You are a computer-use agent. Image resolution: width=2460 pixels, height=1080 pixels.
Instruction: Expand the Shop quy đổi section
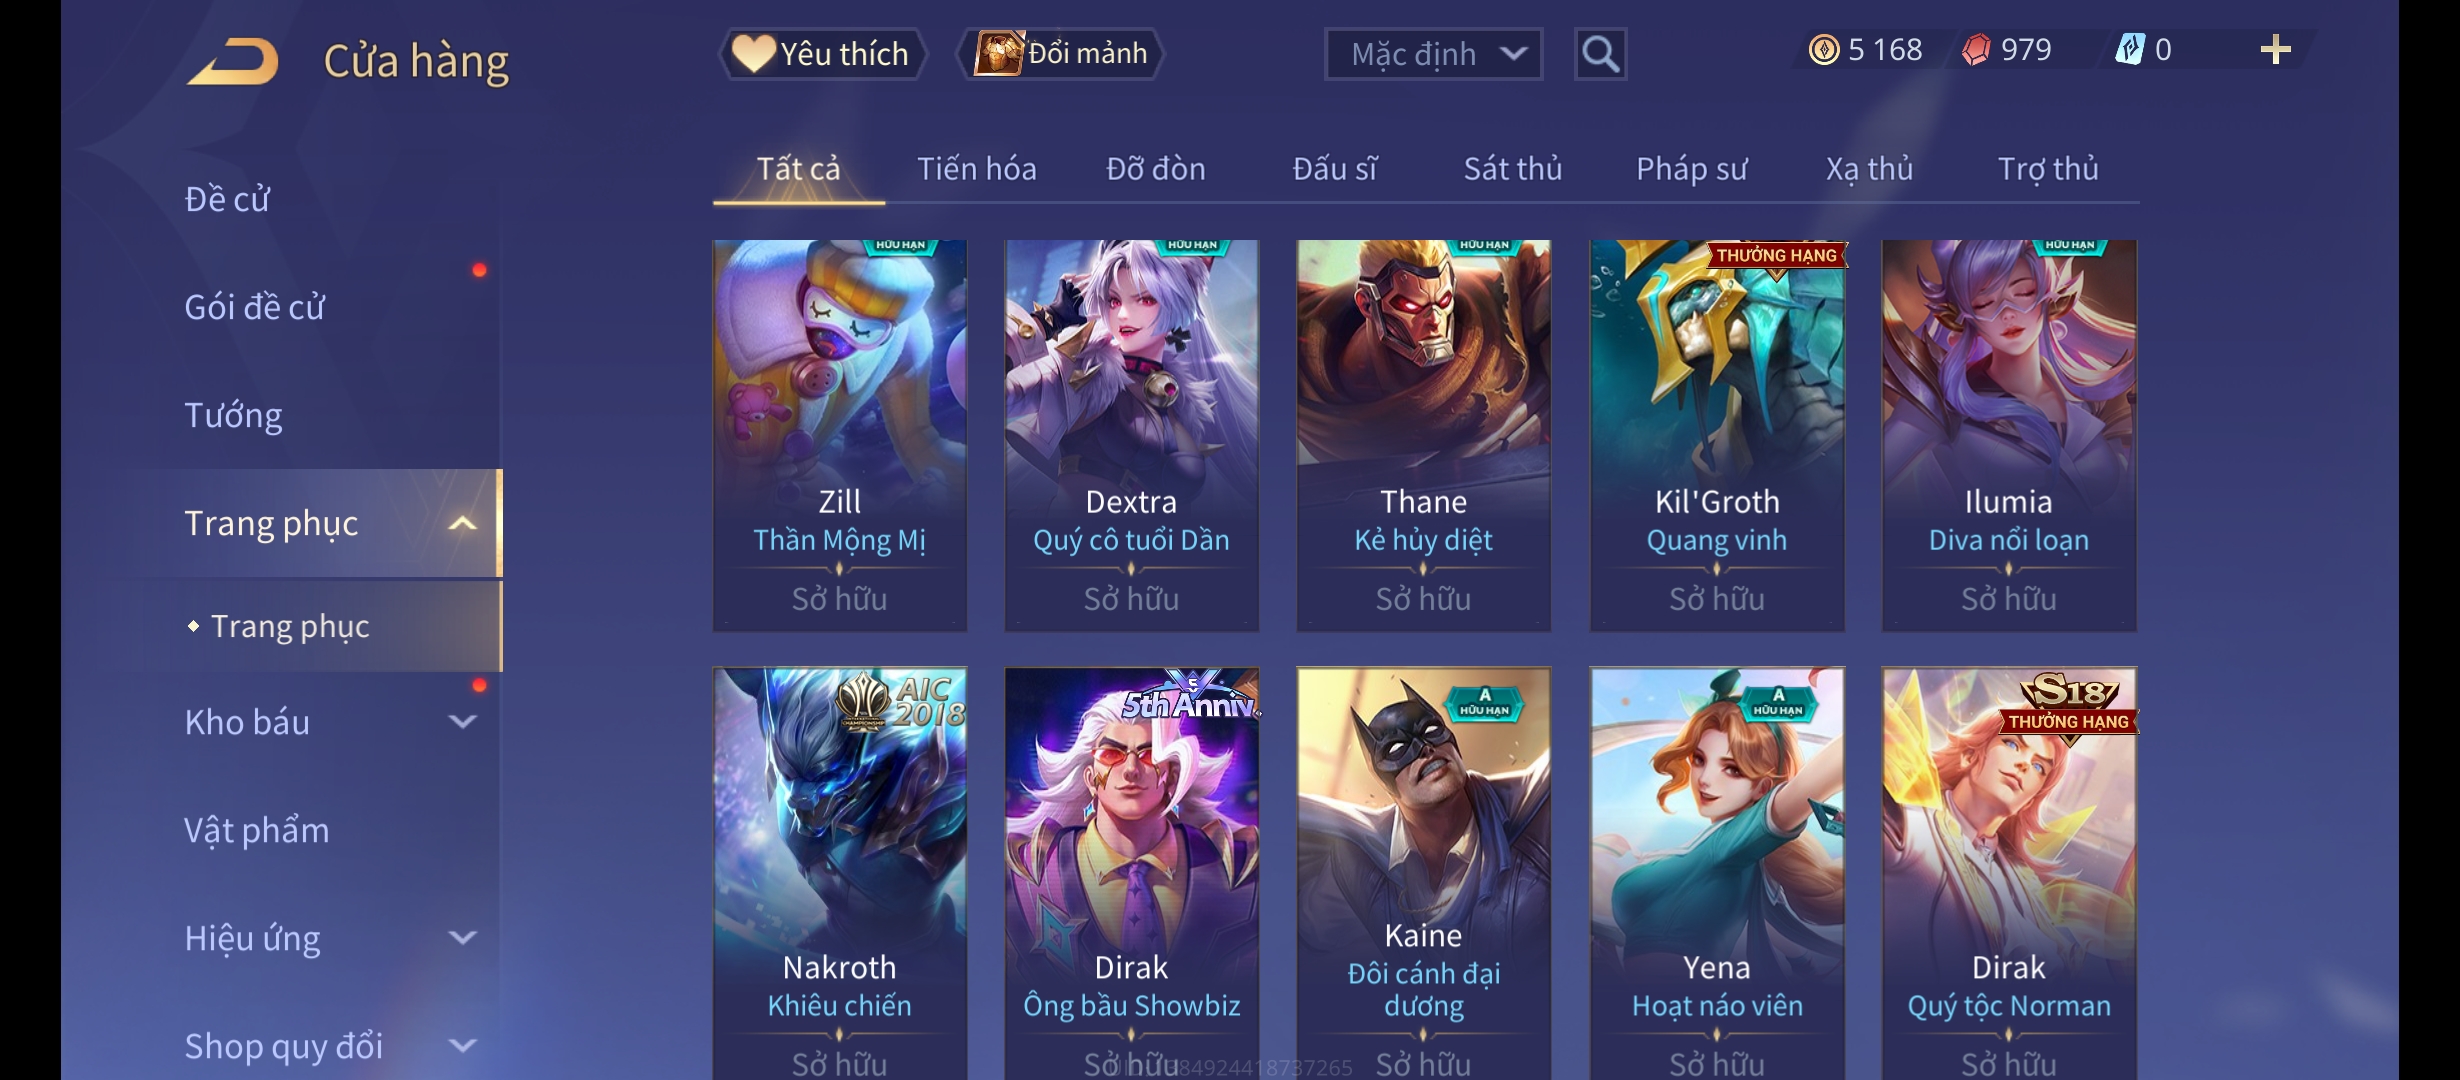(x=462, y=1045)
